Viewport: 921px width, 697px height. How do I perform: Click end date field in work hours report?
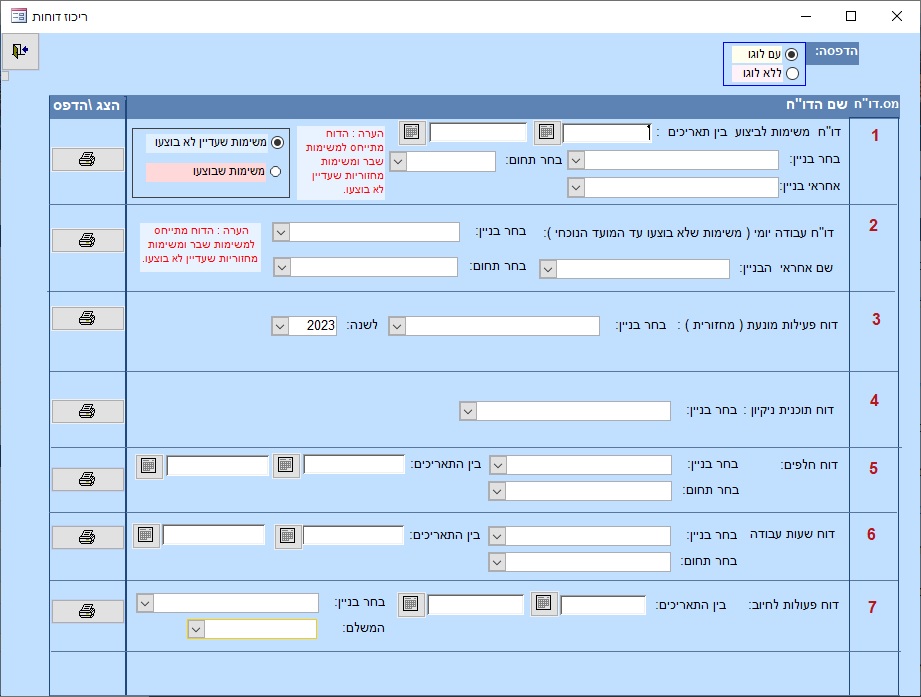[x=214, y=535]
